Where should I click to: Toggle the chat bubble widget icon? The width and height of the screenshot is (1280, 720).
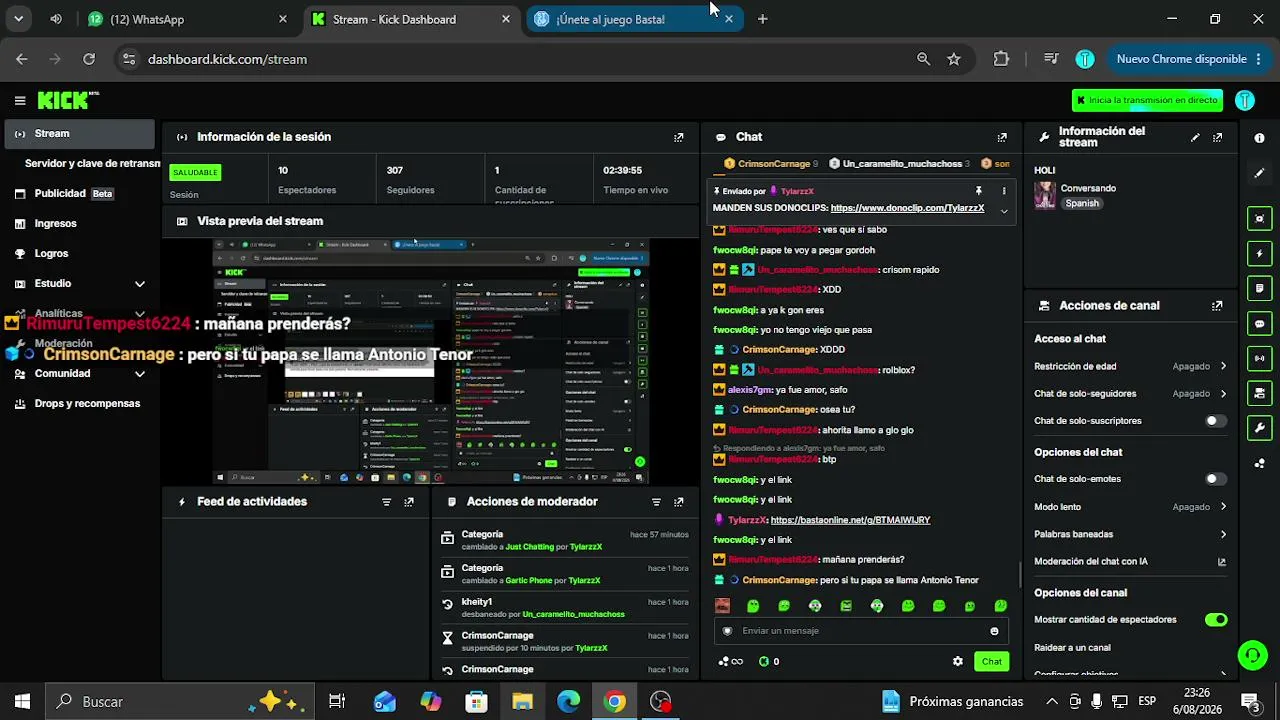(1259, 324)
